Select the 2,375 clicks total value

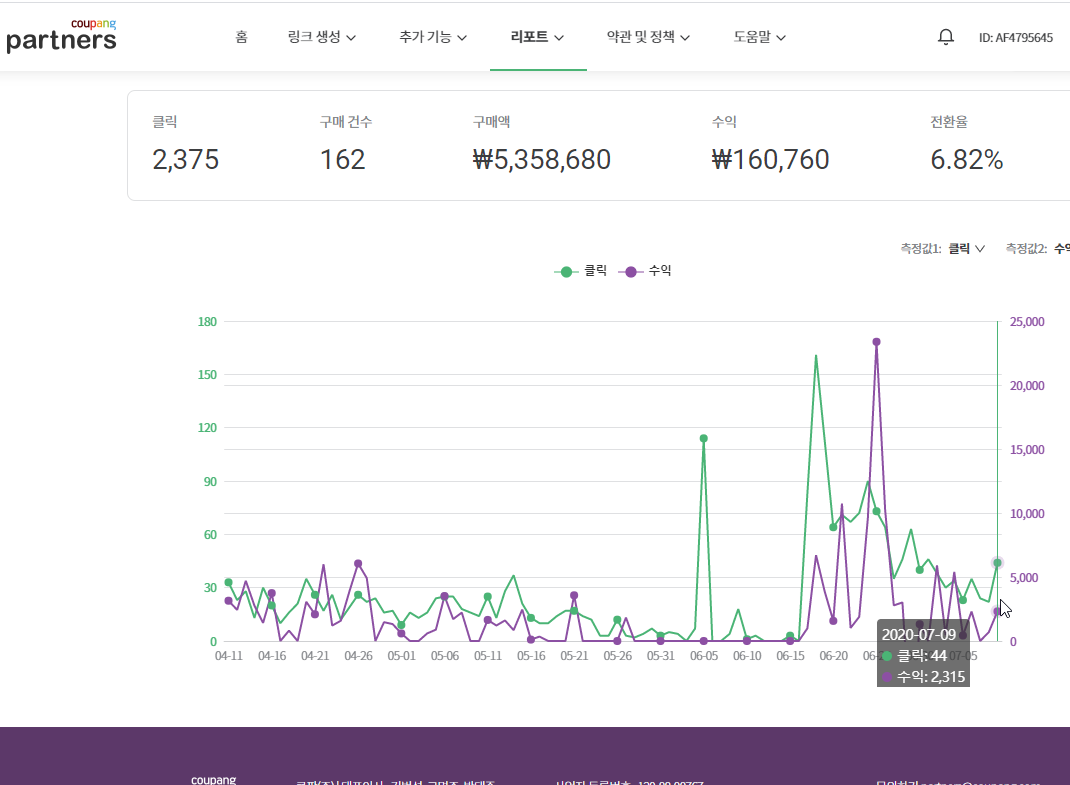(x=186, y=160)
